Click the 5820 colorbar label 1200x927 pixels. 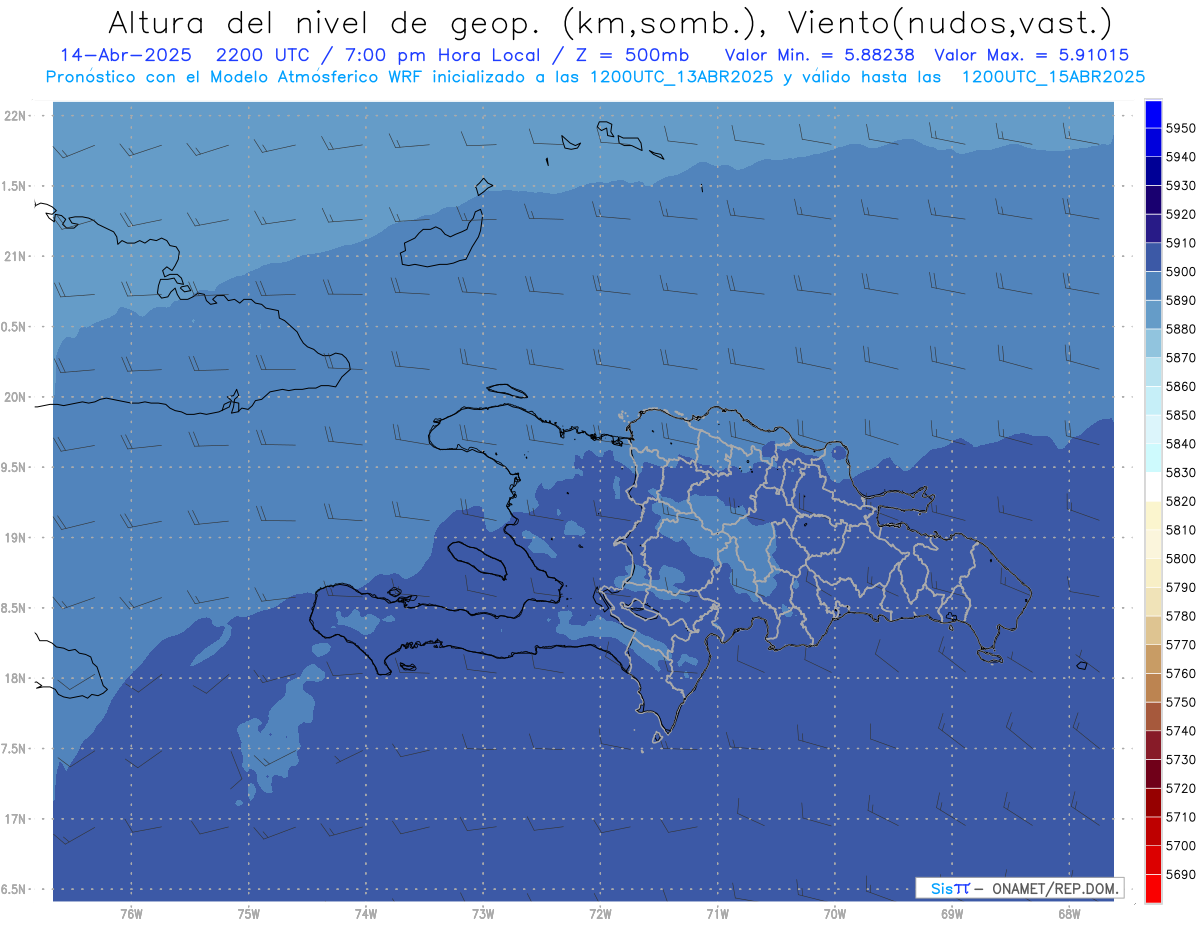coord(1181,501)
